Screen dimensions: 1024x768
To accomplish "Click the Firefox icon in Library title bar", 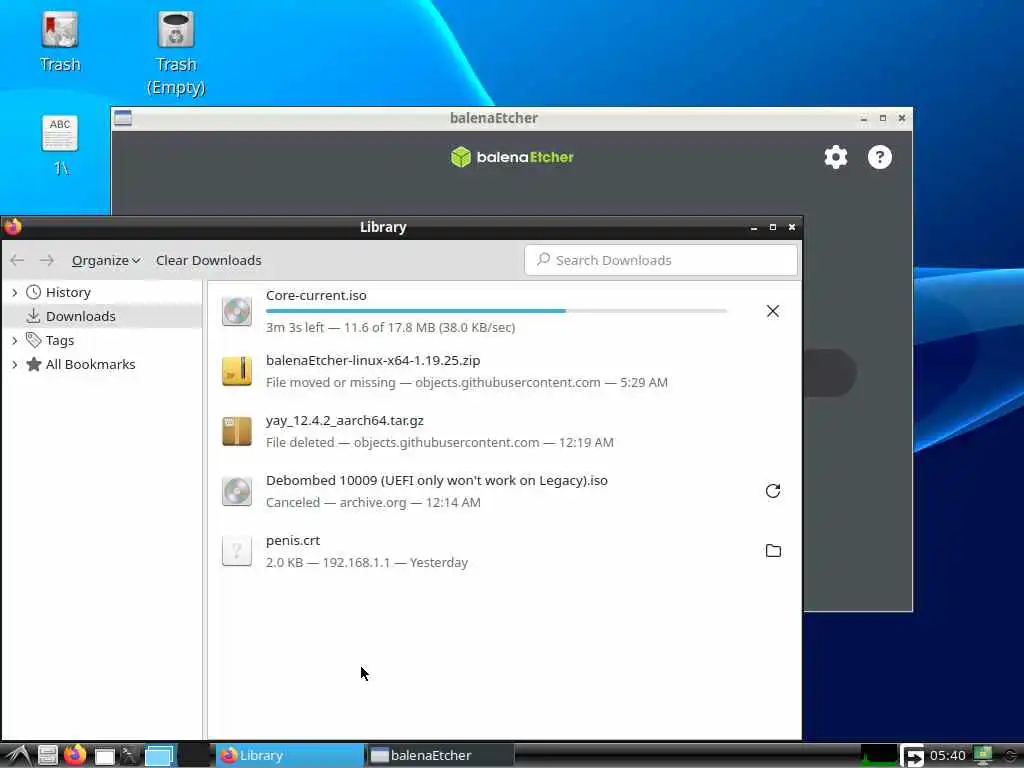I will click(x=12, y=227).
